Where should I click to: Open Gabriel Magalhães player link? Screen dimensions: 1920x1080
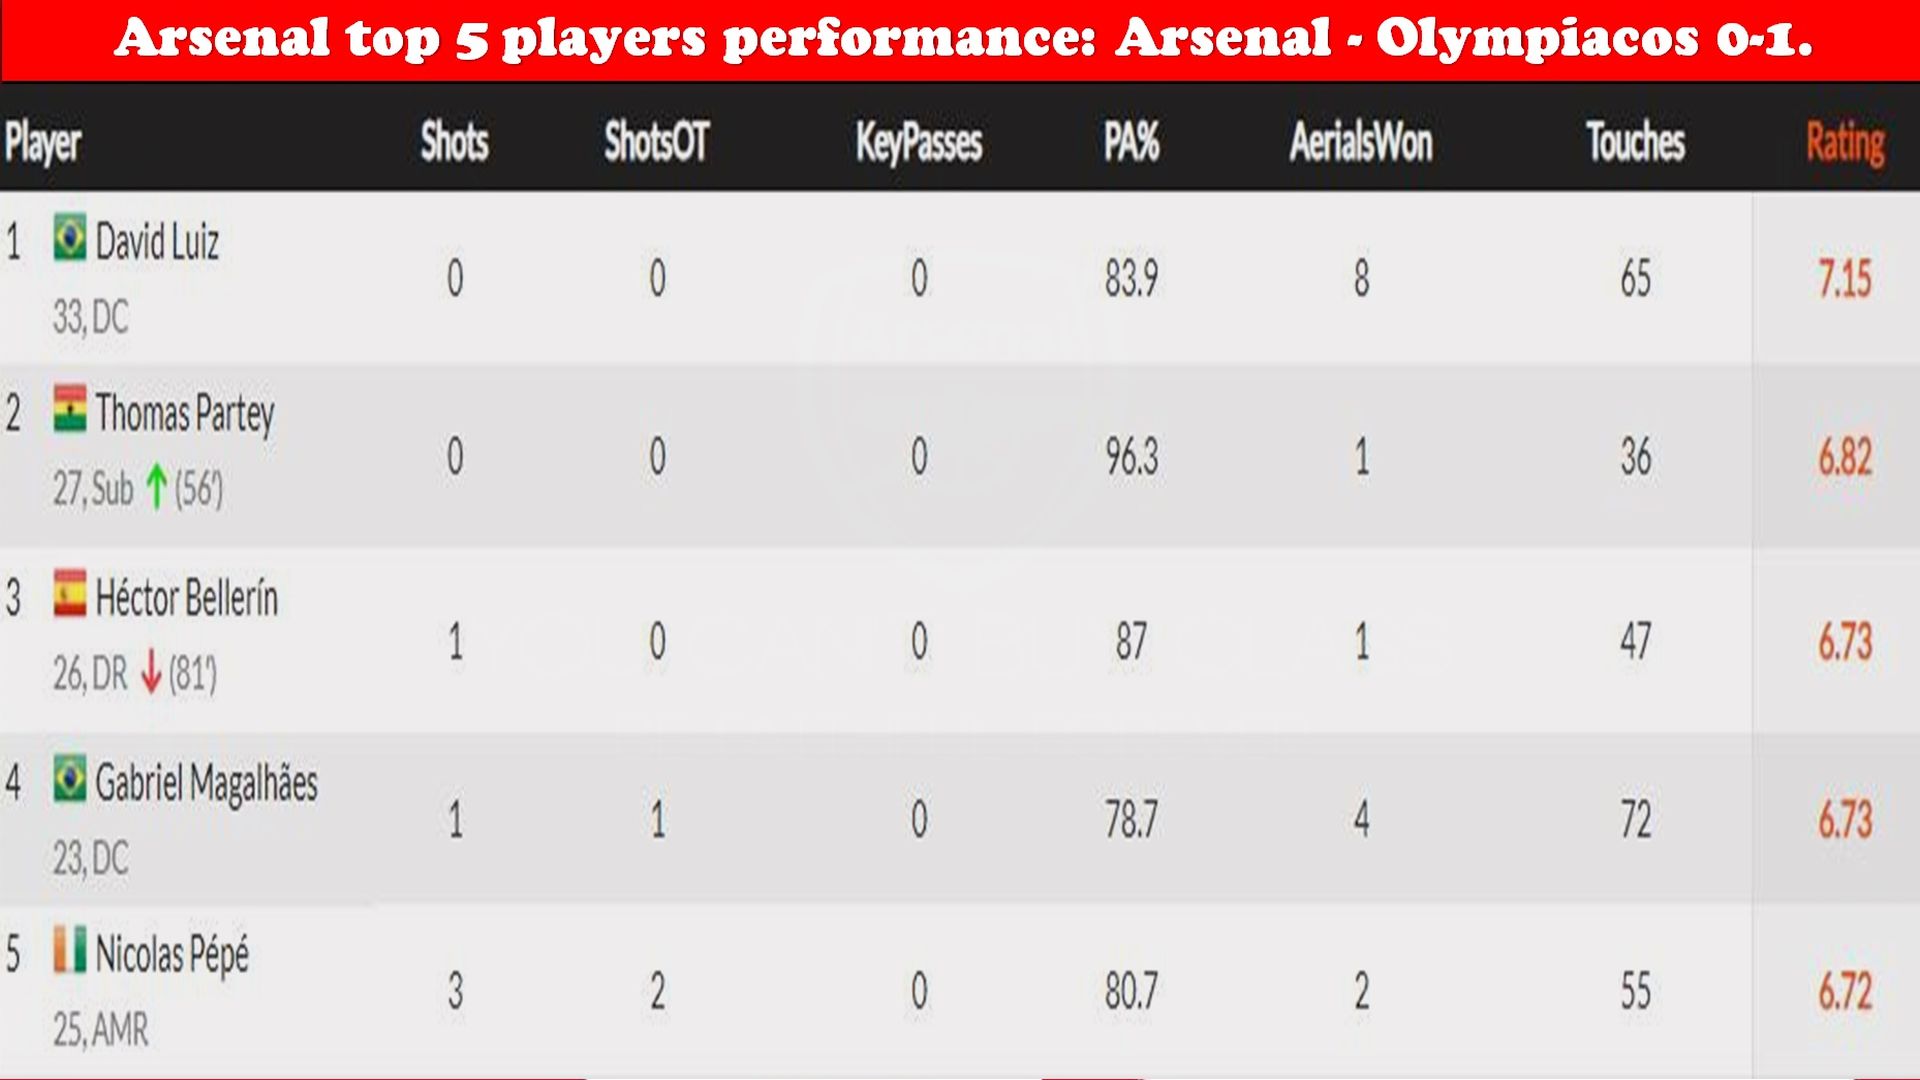[x=206, y=783]
